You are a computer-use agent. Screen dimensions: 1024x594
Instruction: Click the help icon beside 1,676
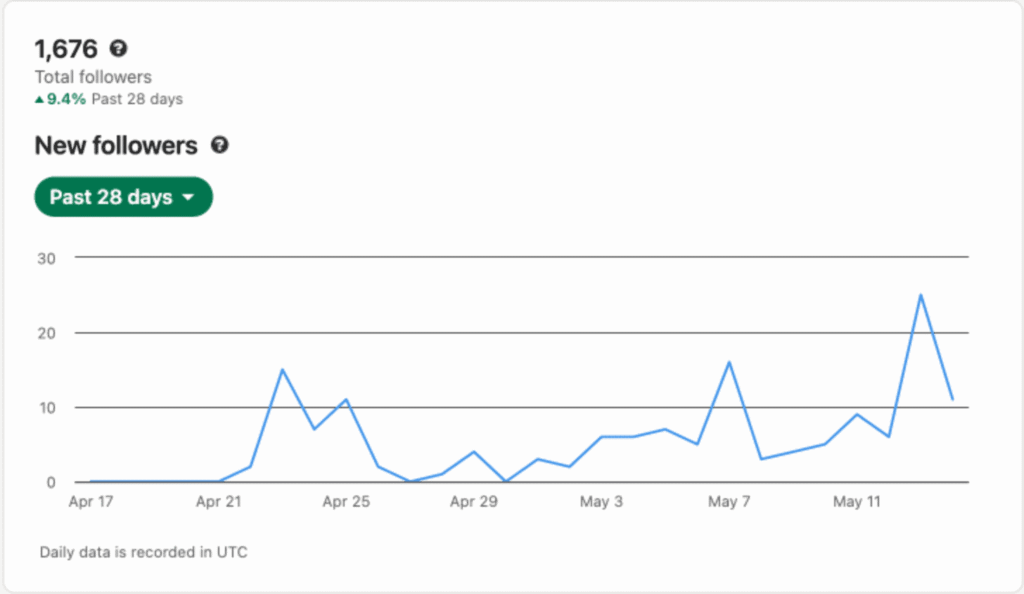point(119,48)
